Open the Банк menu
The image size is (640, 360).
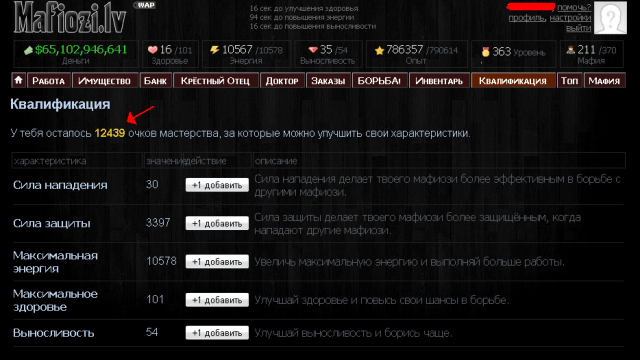coord(156,80)
